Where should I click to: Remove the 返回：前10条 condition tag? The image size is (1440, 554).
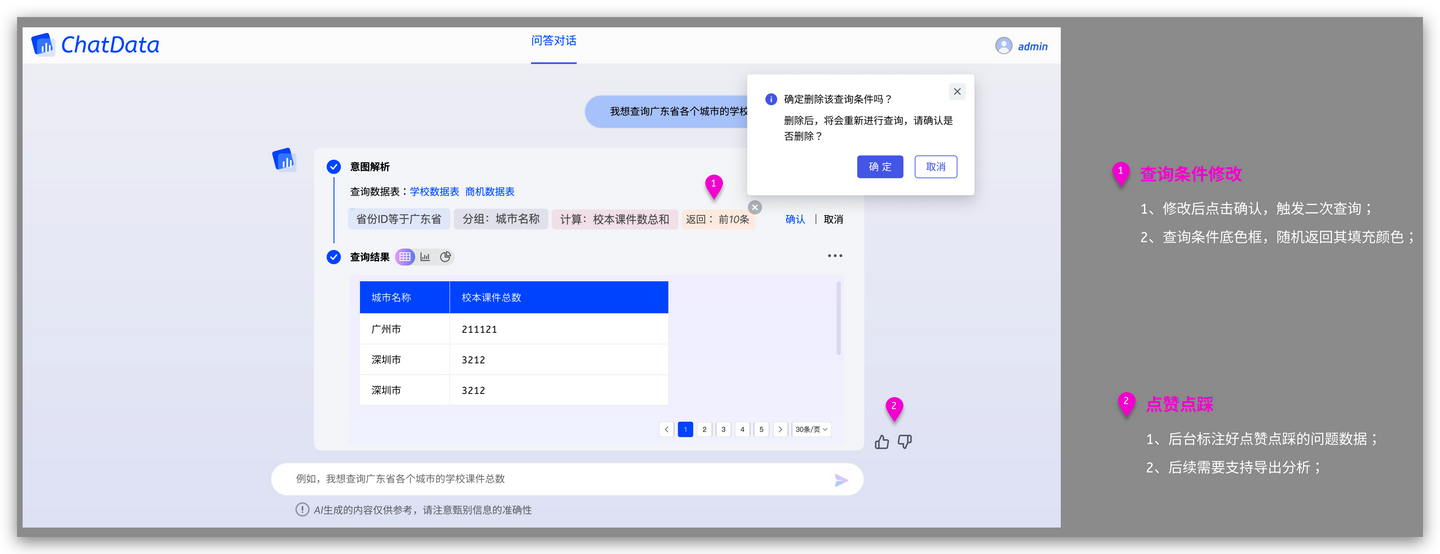(x=755, y=207)
